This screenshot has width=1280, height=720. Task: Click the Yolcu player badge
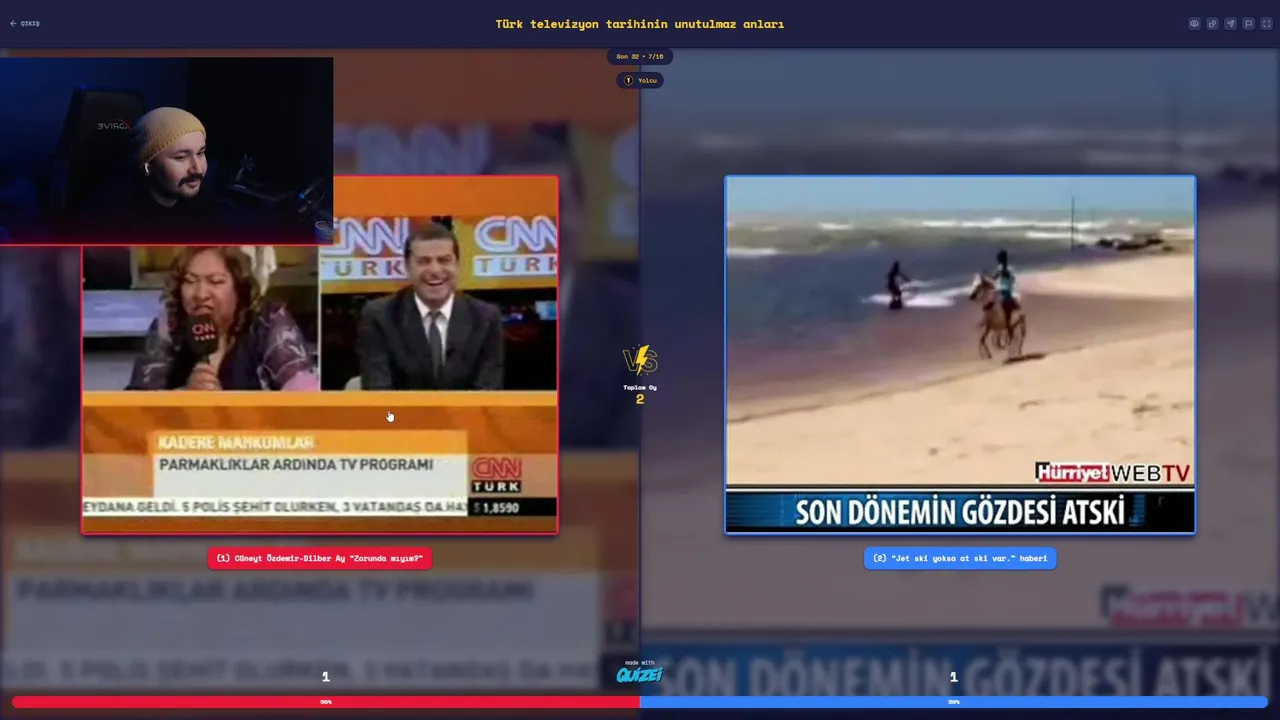click(x=640, y=80)
